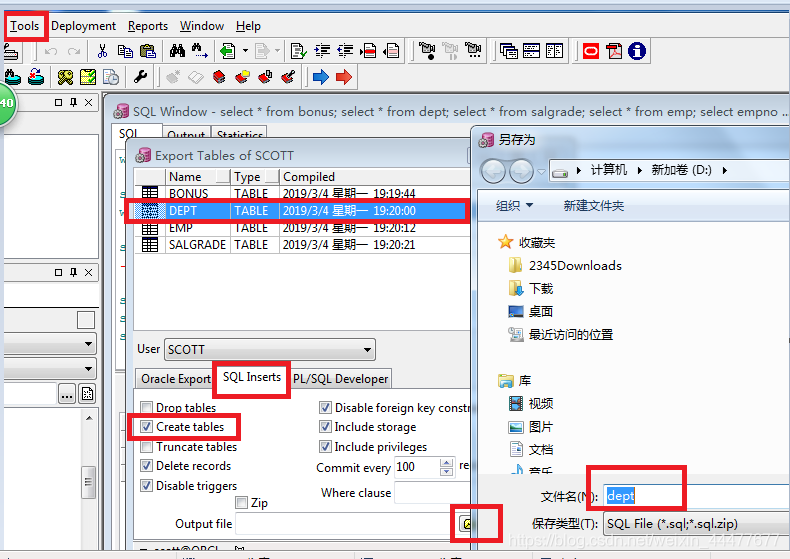This screenshot has height=559, width=790.
Task: Select the BONUS table row
Action: tap(302, 193)
